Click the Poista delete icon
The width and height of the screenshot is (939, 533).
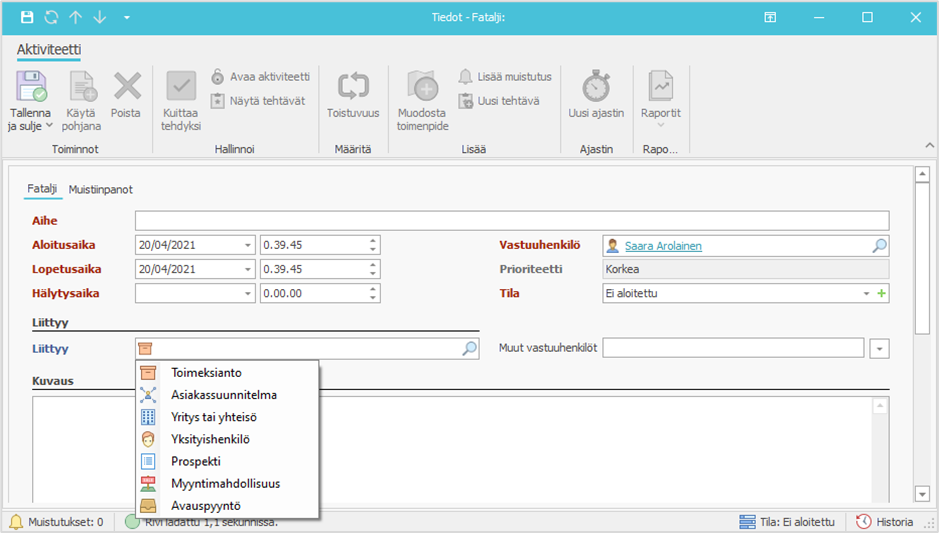[x=126, y=87]
